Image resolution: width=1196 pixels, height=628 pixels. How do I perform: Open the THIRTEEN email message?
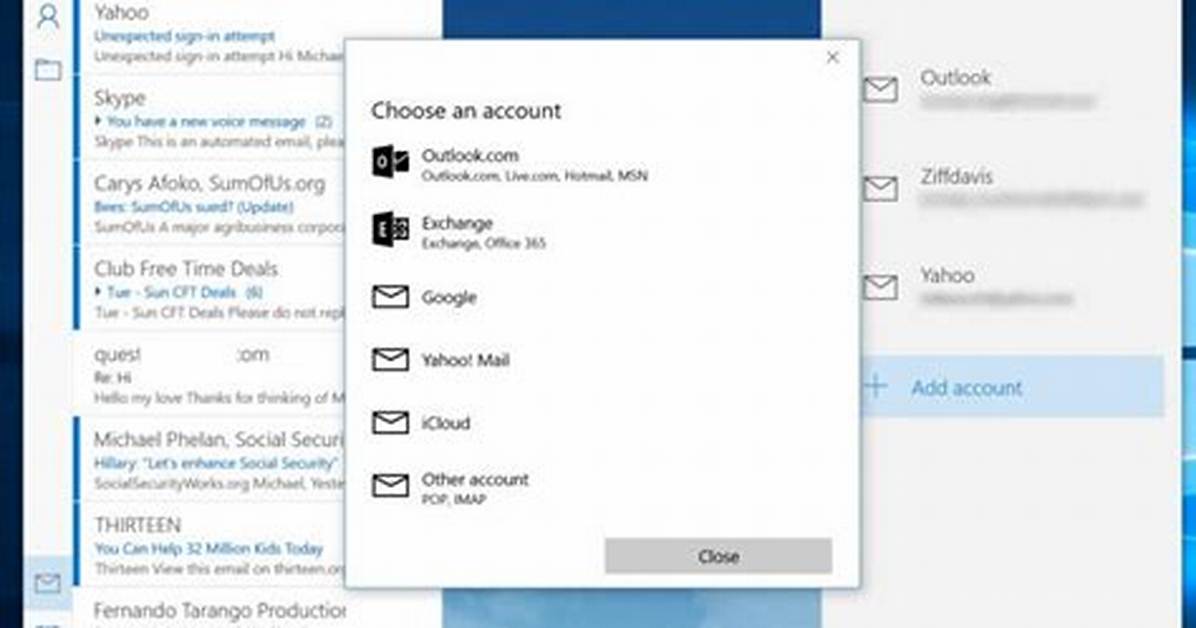(x=211, y=546)
